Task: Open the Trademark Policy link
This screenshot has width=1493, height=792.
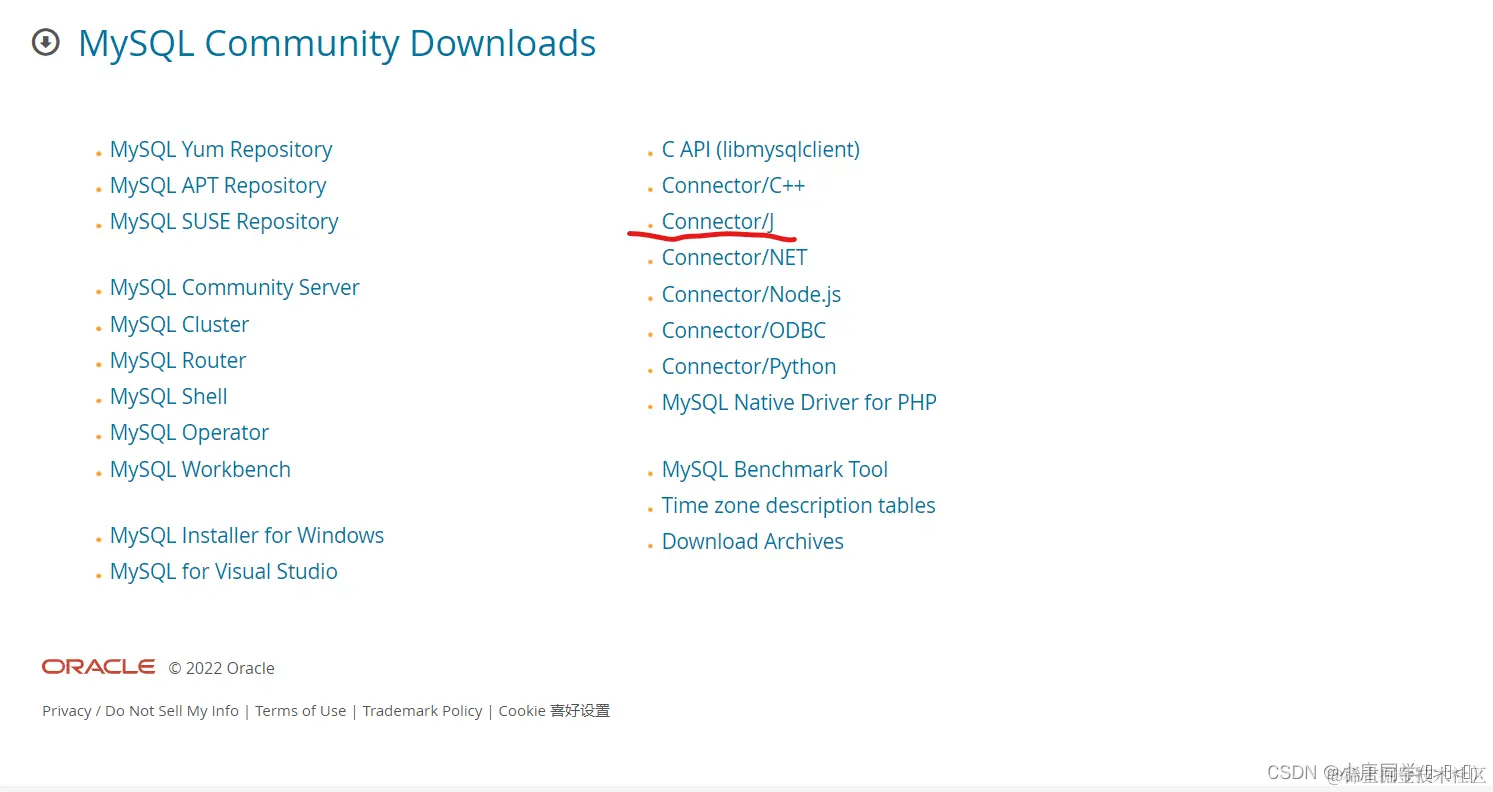Action: [x=423, y=711]
